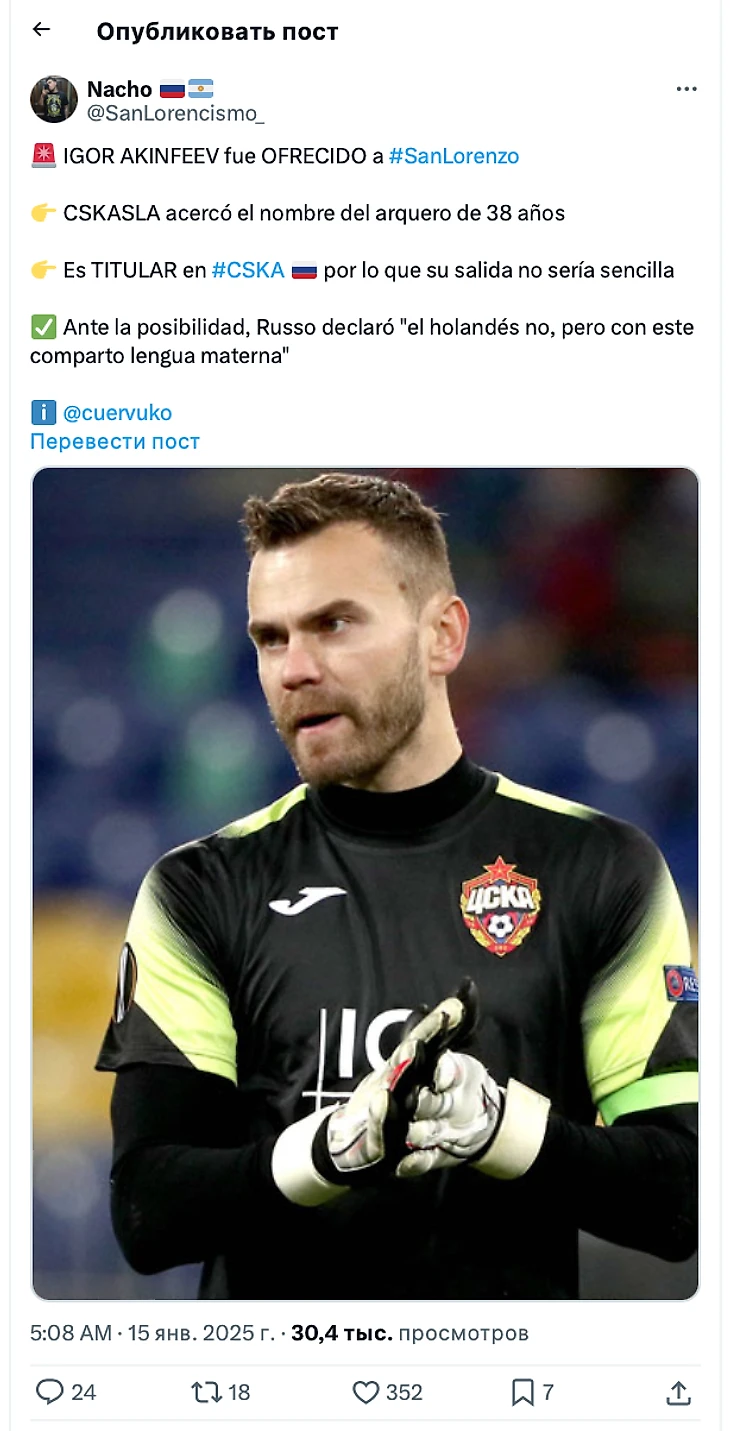Open the @cuervuko mention

coord(117,413)
